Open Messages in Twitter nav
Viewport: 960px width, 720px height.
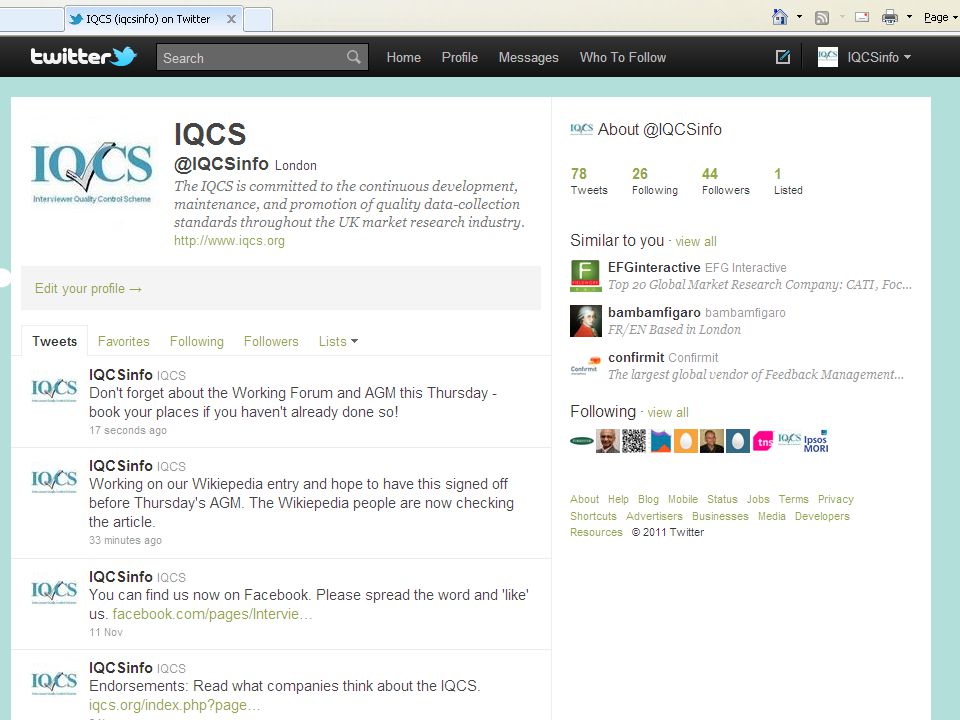click(x=528, y=57)
